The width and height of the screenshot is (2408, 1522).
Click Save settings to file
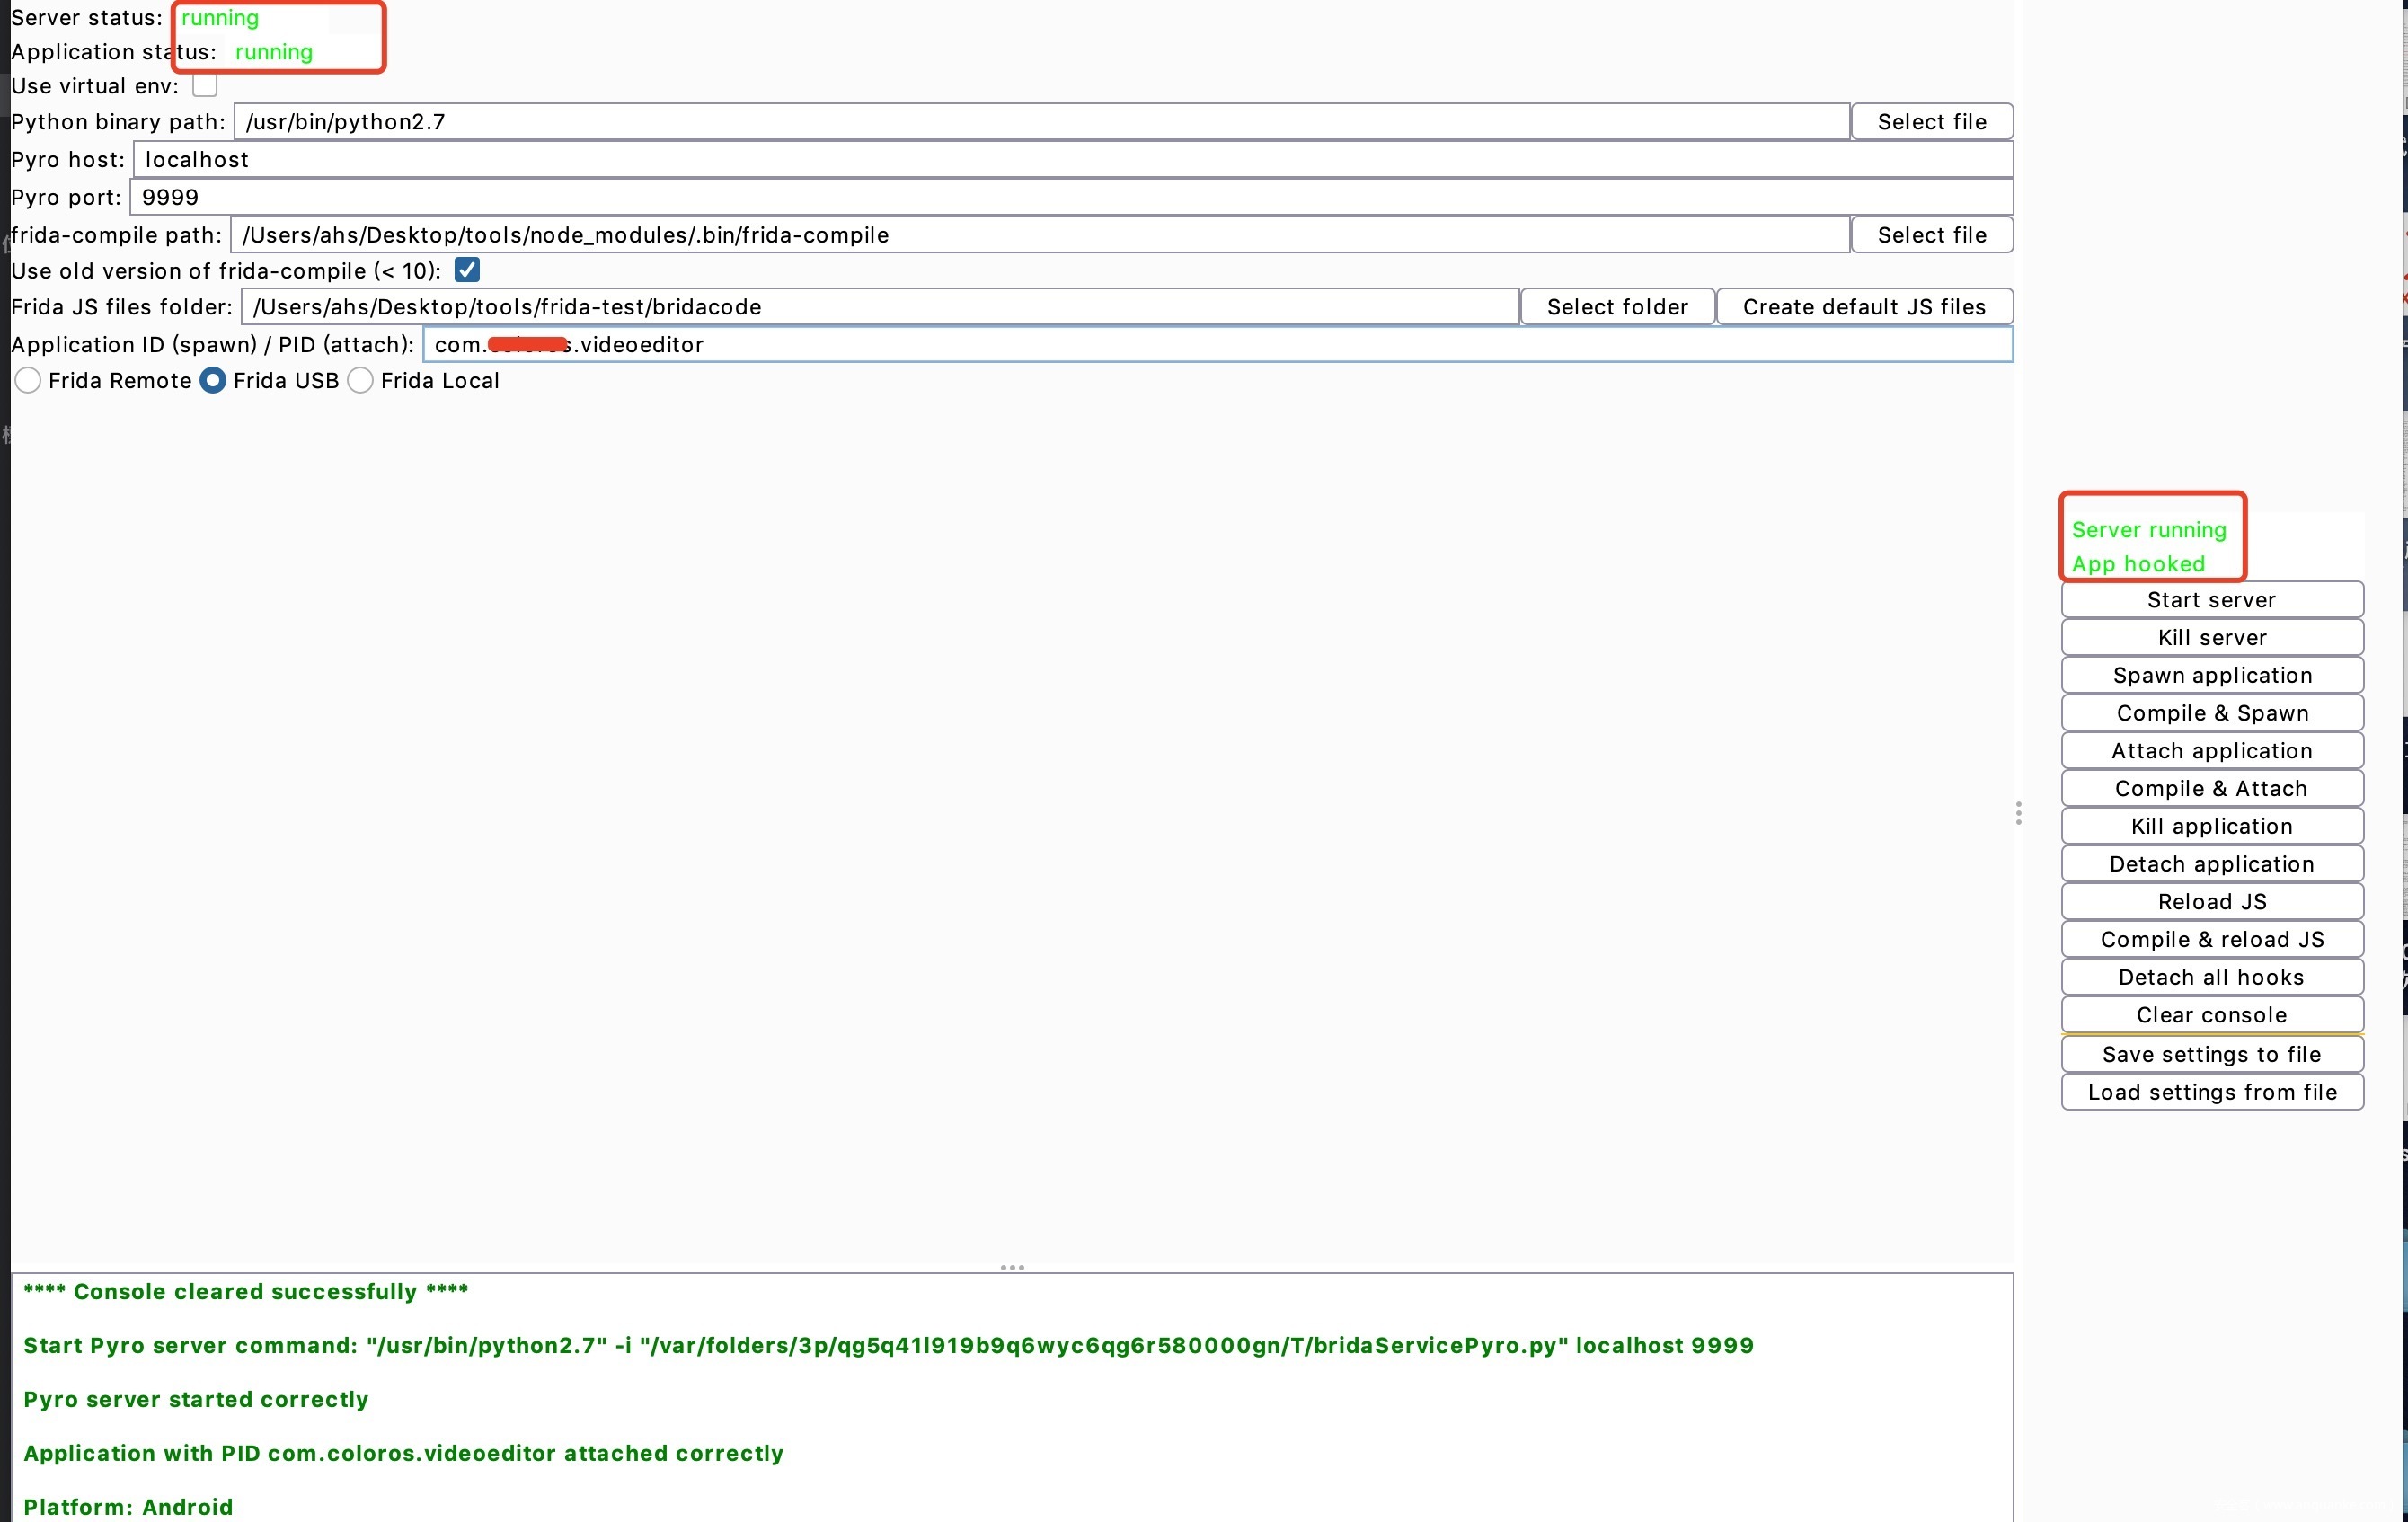(x=2211, y=1055)
